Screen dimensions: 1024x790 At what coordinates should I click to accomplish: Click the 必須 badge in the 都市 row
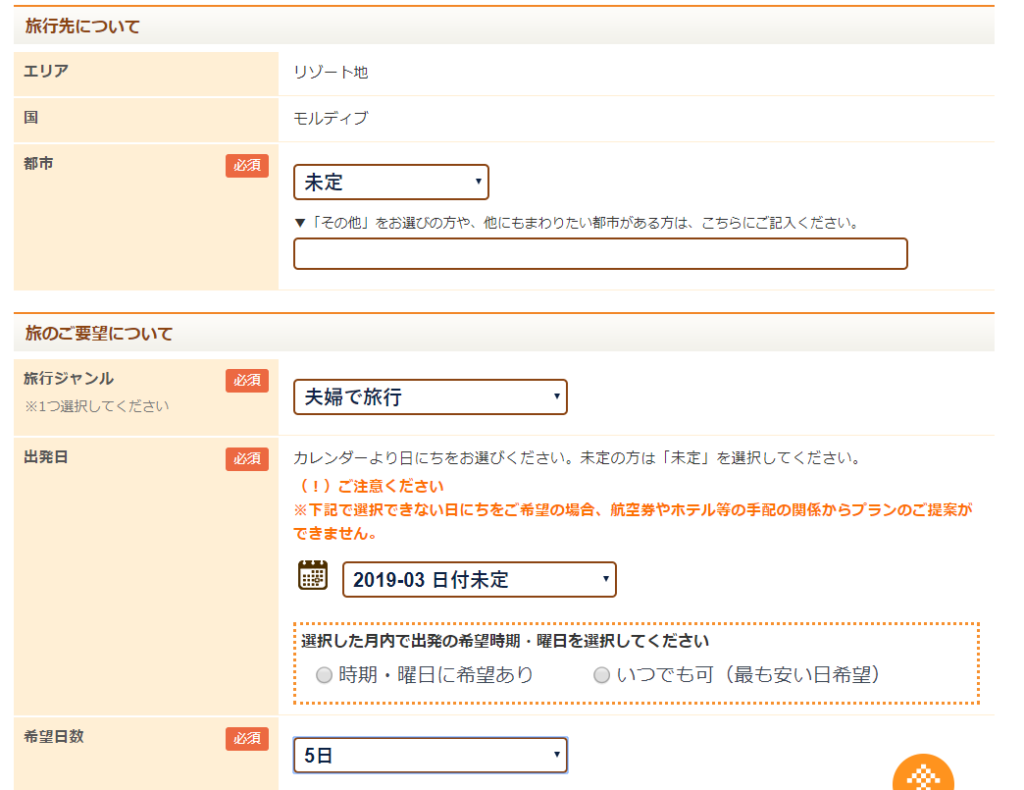(x=247, y=166)
